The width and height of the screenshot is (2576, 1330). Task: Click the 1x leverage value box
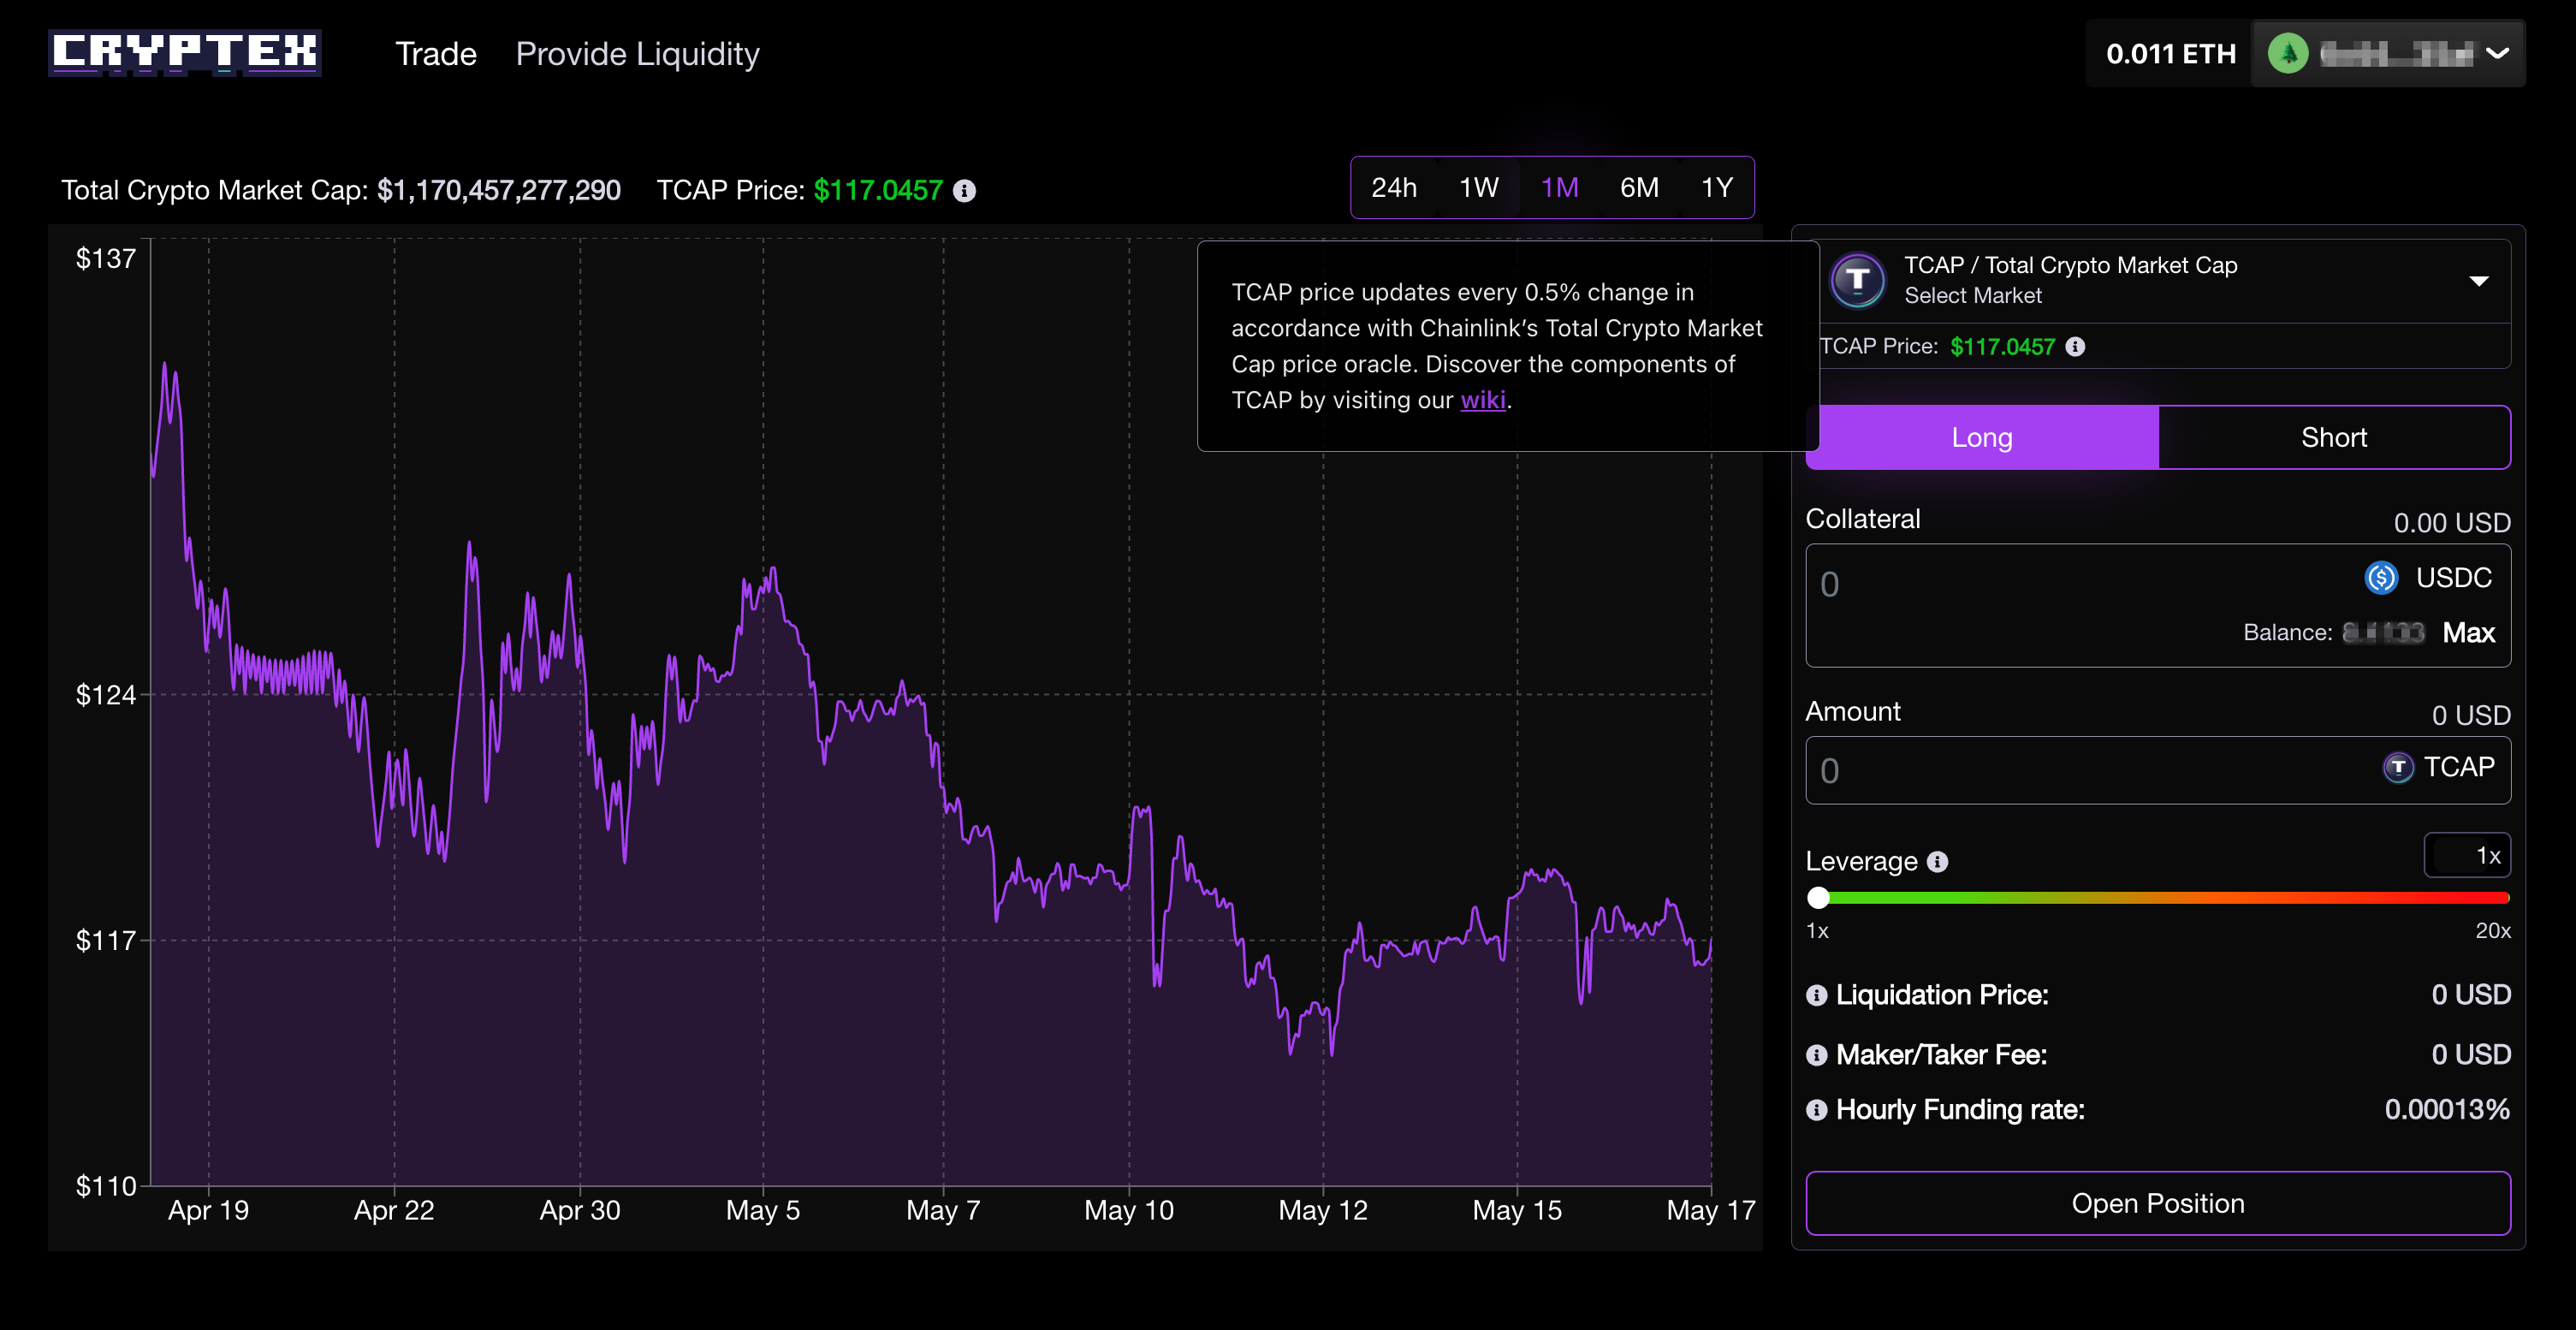[x=2466, y=855]
